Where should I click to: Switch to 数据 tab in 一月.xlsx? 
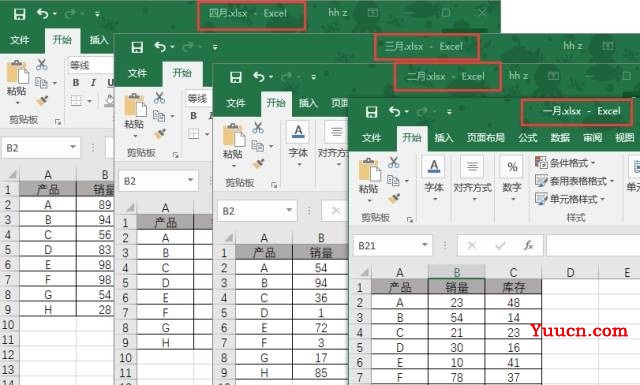pos(560,138)
